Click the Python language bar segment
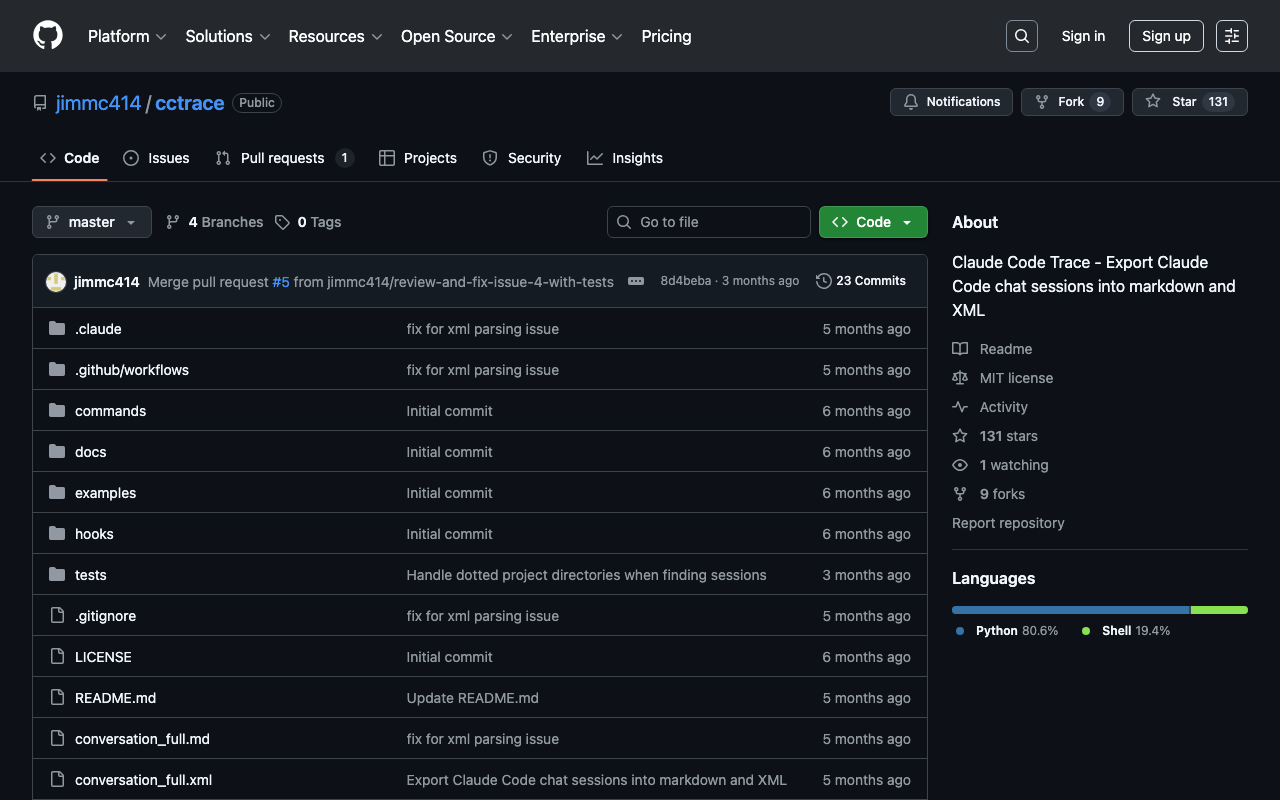The width and height of the screenshot is (1280, 800). 1070,609
